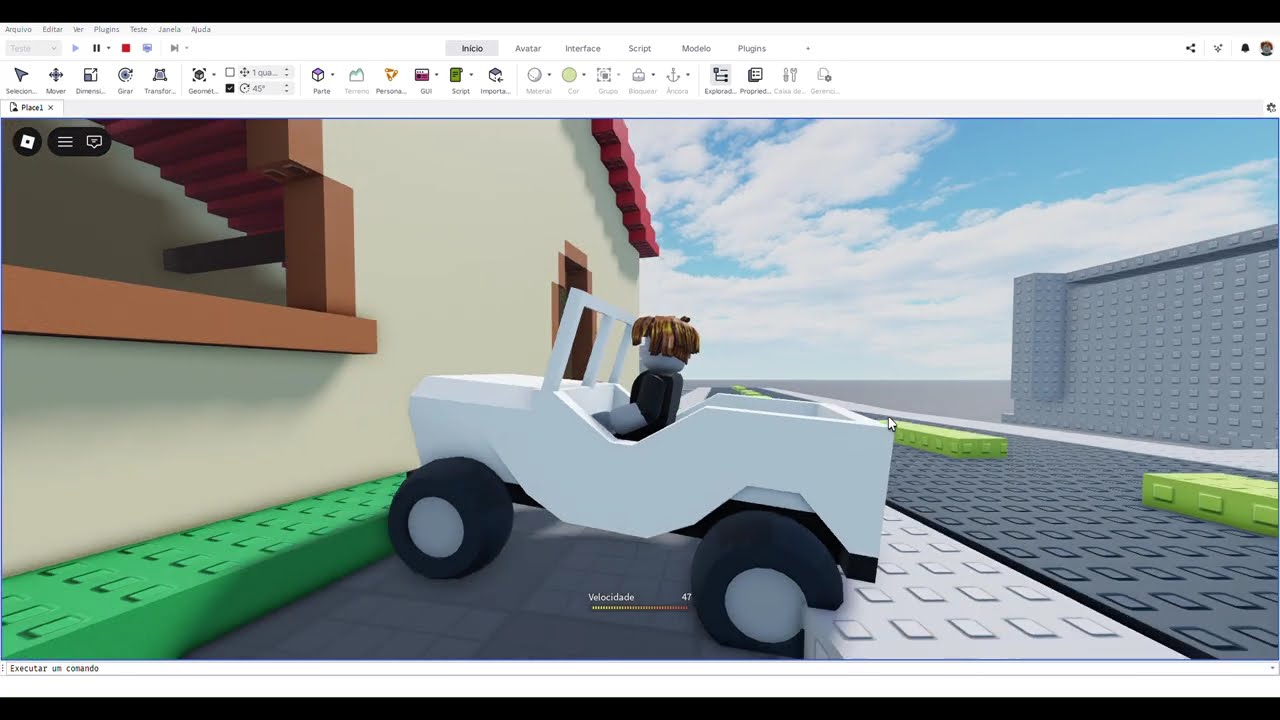The image size is (1280, 720).
Task: Open the in-game chat icon
Action: pyautogui.click(x=94, y=142)
